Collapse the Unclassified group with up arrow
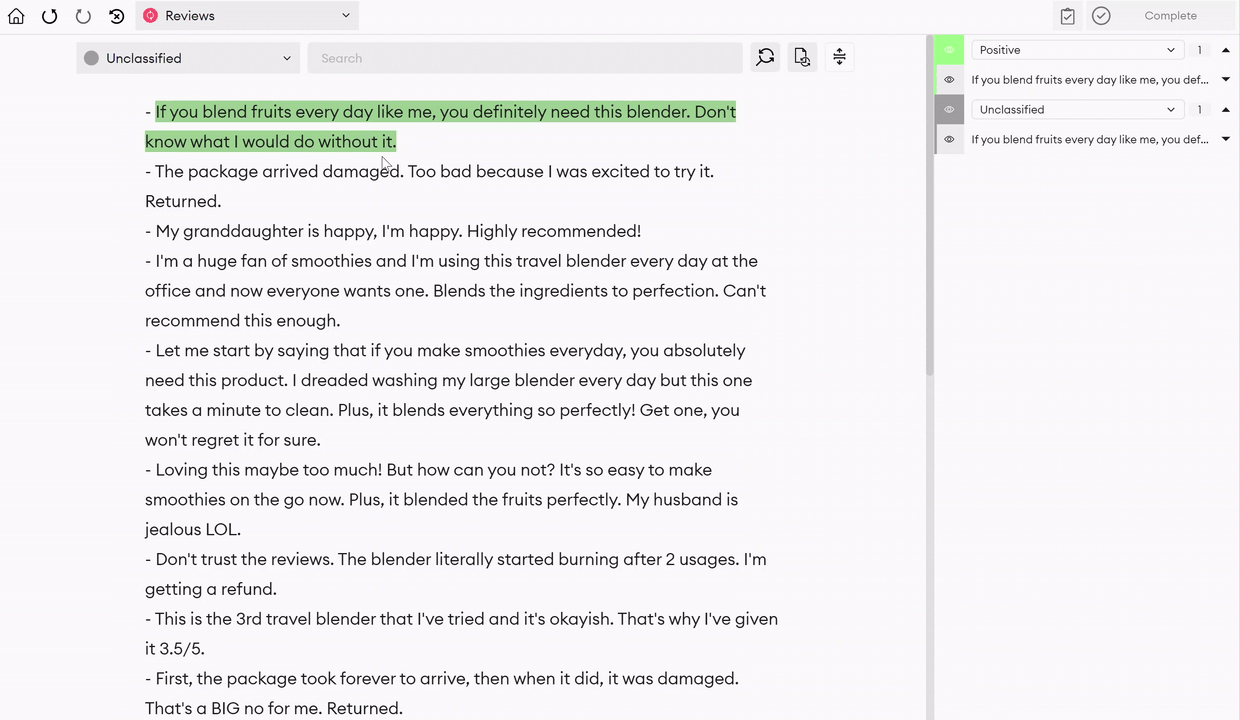 pyautogui.click(x=1226, y=110)
